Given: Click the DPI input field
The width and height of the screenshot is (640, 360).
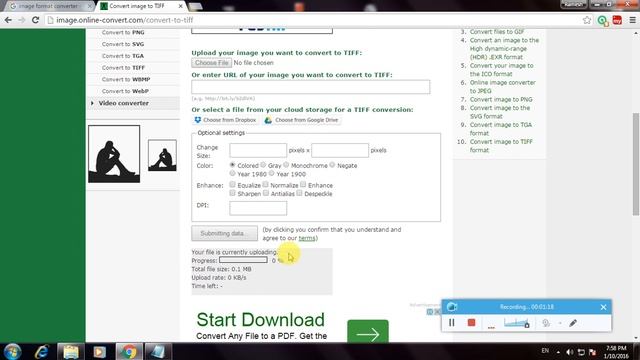Looking at the screenshot, I should tap(258, 208).
